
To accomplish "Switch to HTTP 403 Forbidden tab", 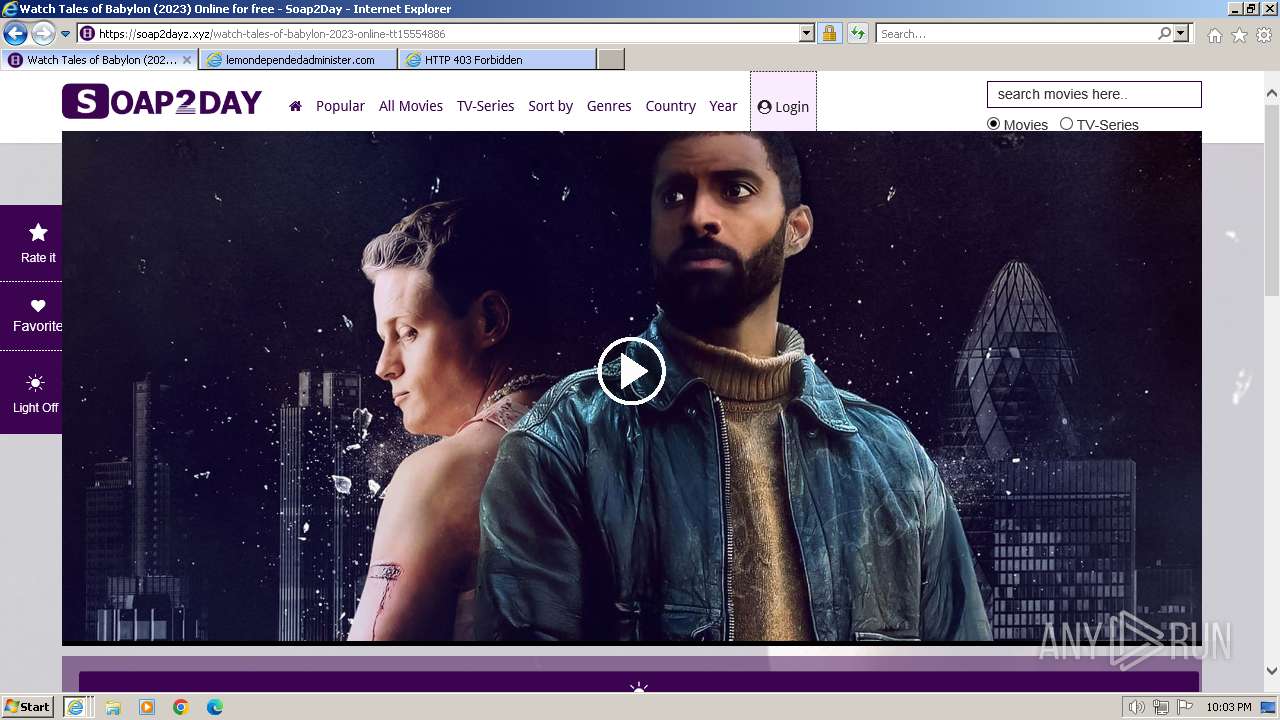I will point(497,60).
